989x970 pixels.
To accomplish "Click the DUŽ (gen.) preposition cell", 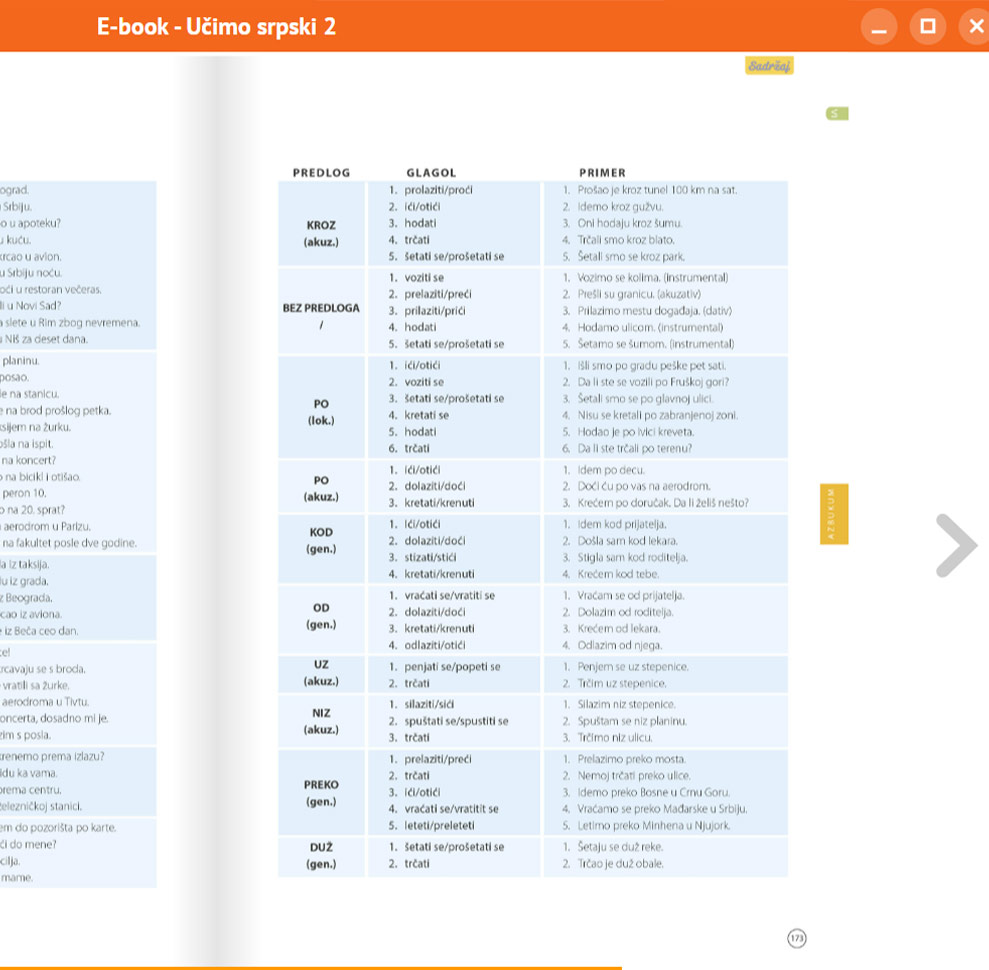I will tap(321, 855).
